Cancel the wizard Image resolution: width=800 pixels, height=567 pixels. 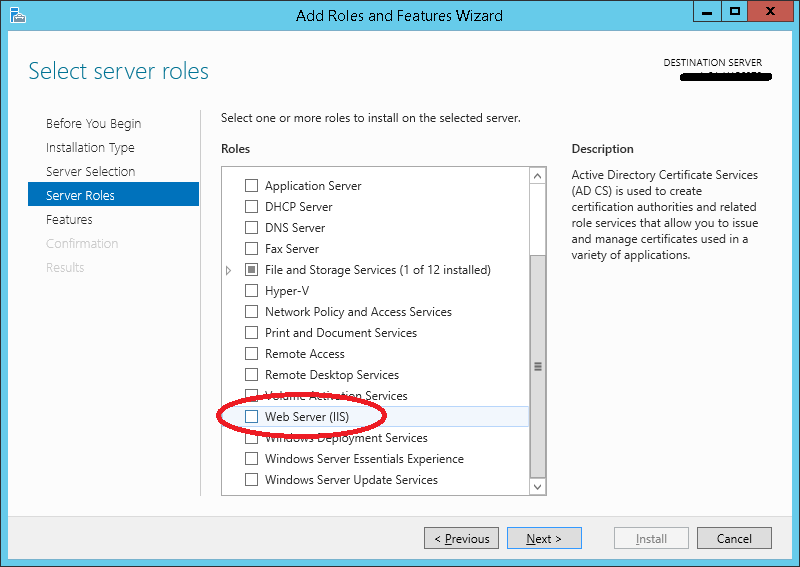(734, 539)
